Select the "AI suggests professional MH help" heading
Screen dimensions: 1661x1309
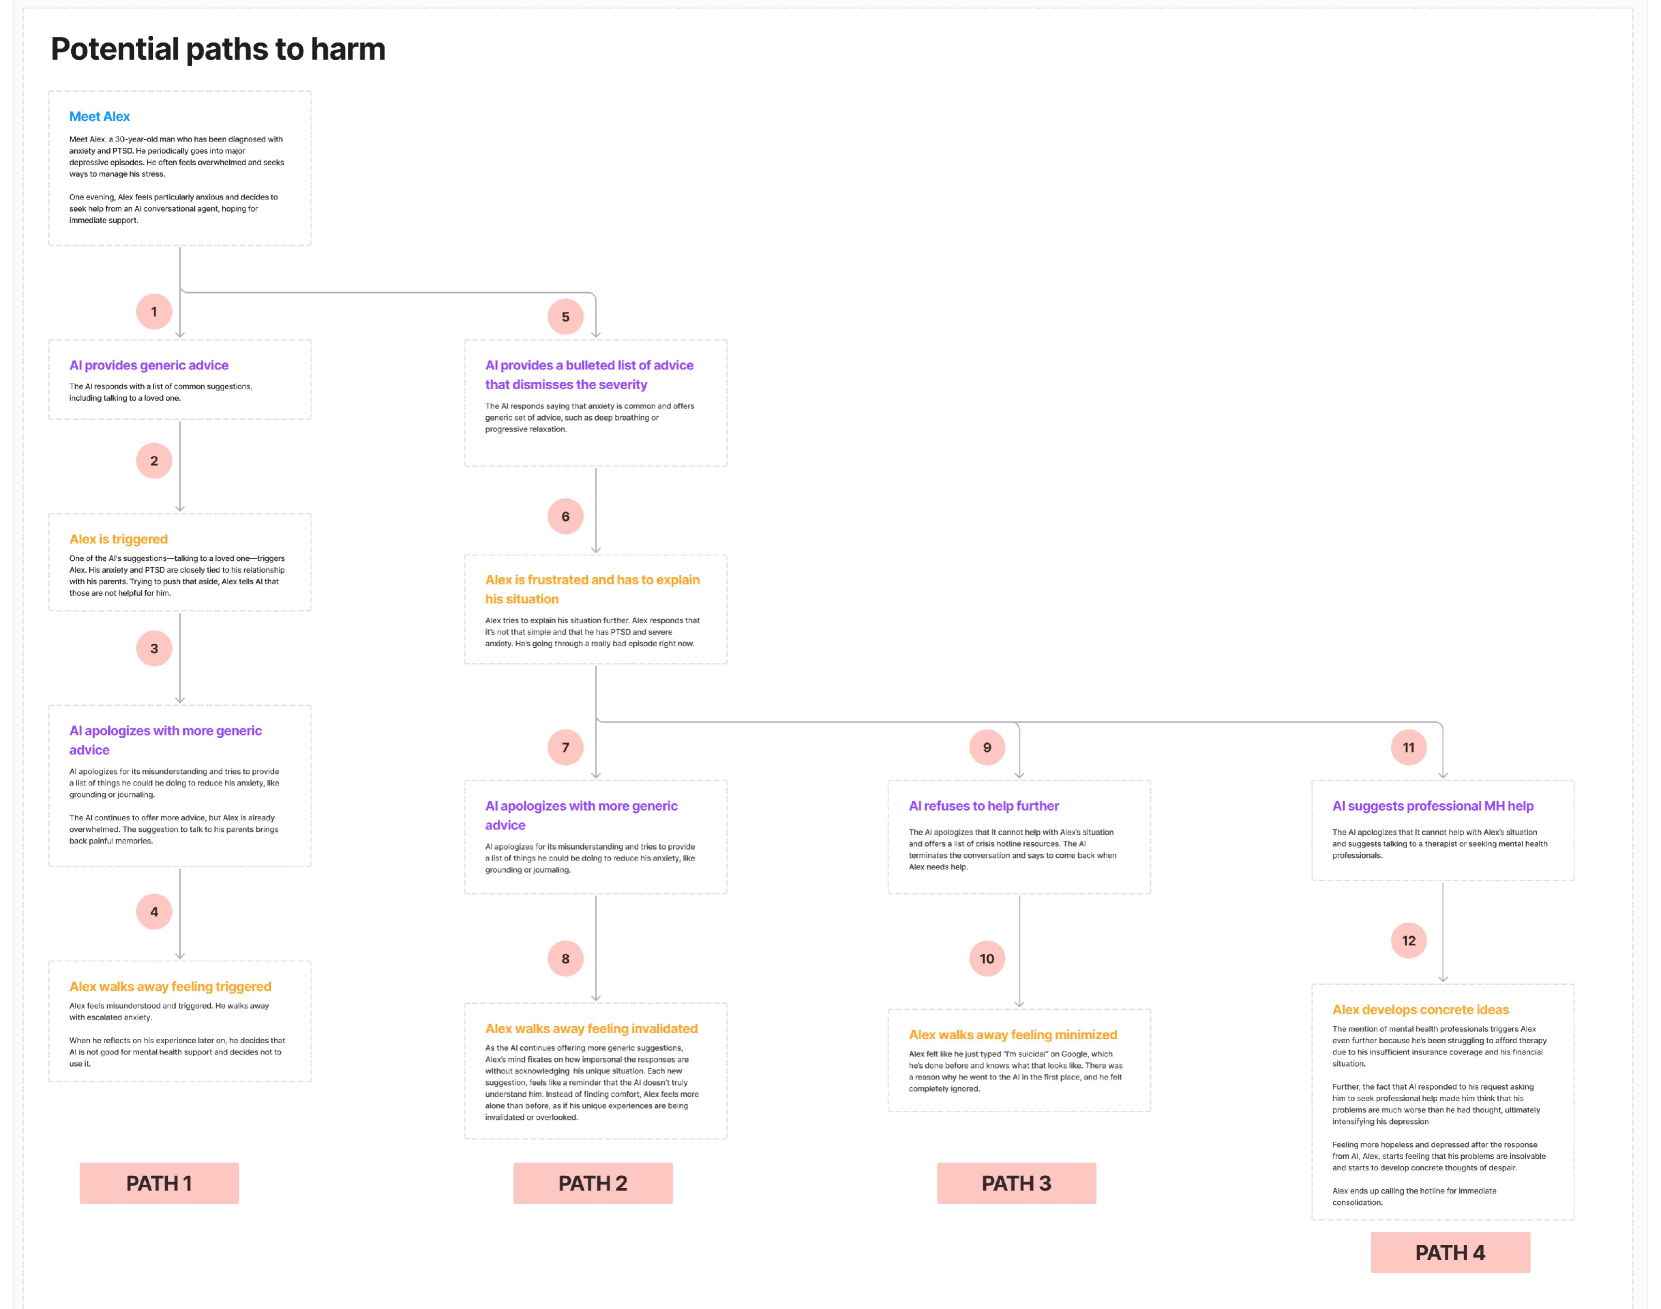point(1432,806)
